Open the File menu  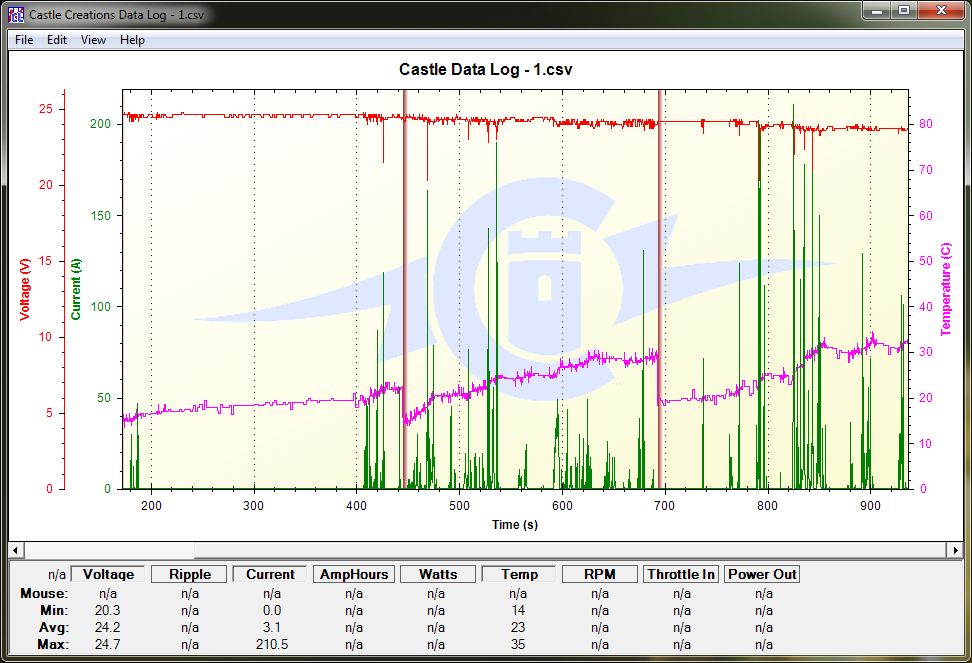coord(24,40)
